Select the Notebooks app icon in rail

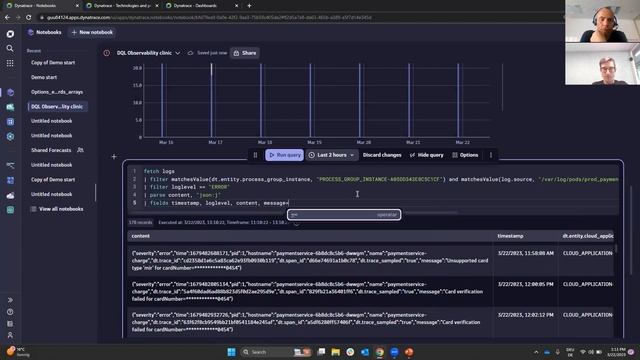[x=10, y=93]
